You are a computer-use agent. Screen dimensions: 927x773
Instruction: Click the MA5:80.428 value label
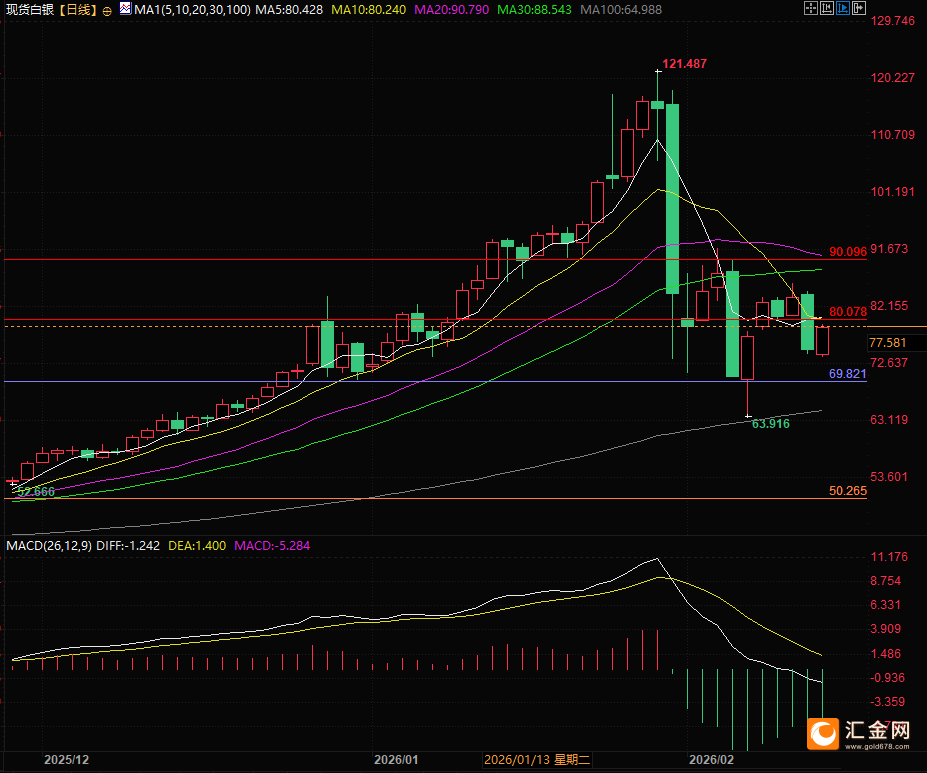(289, 9)
